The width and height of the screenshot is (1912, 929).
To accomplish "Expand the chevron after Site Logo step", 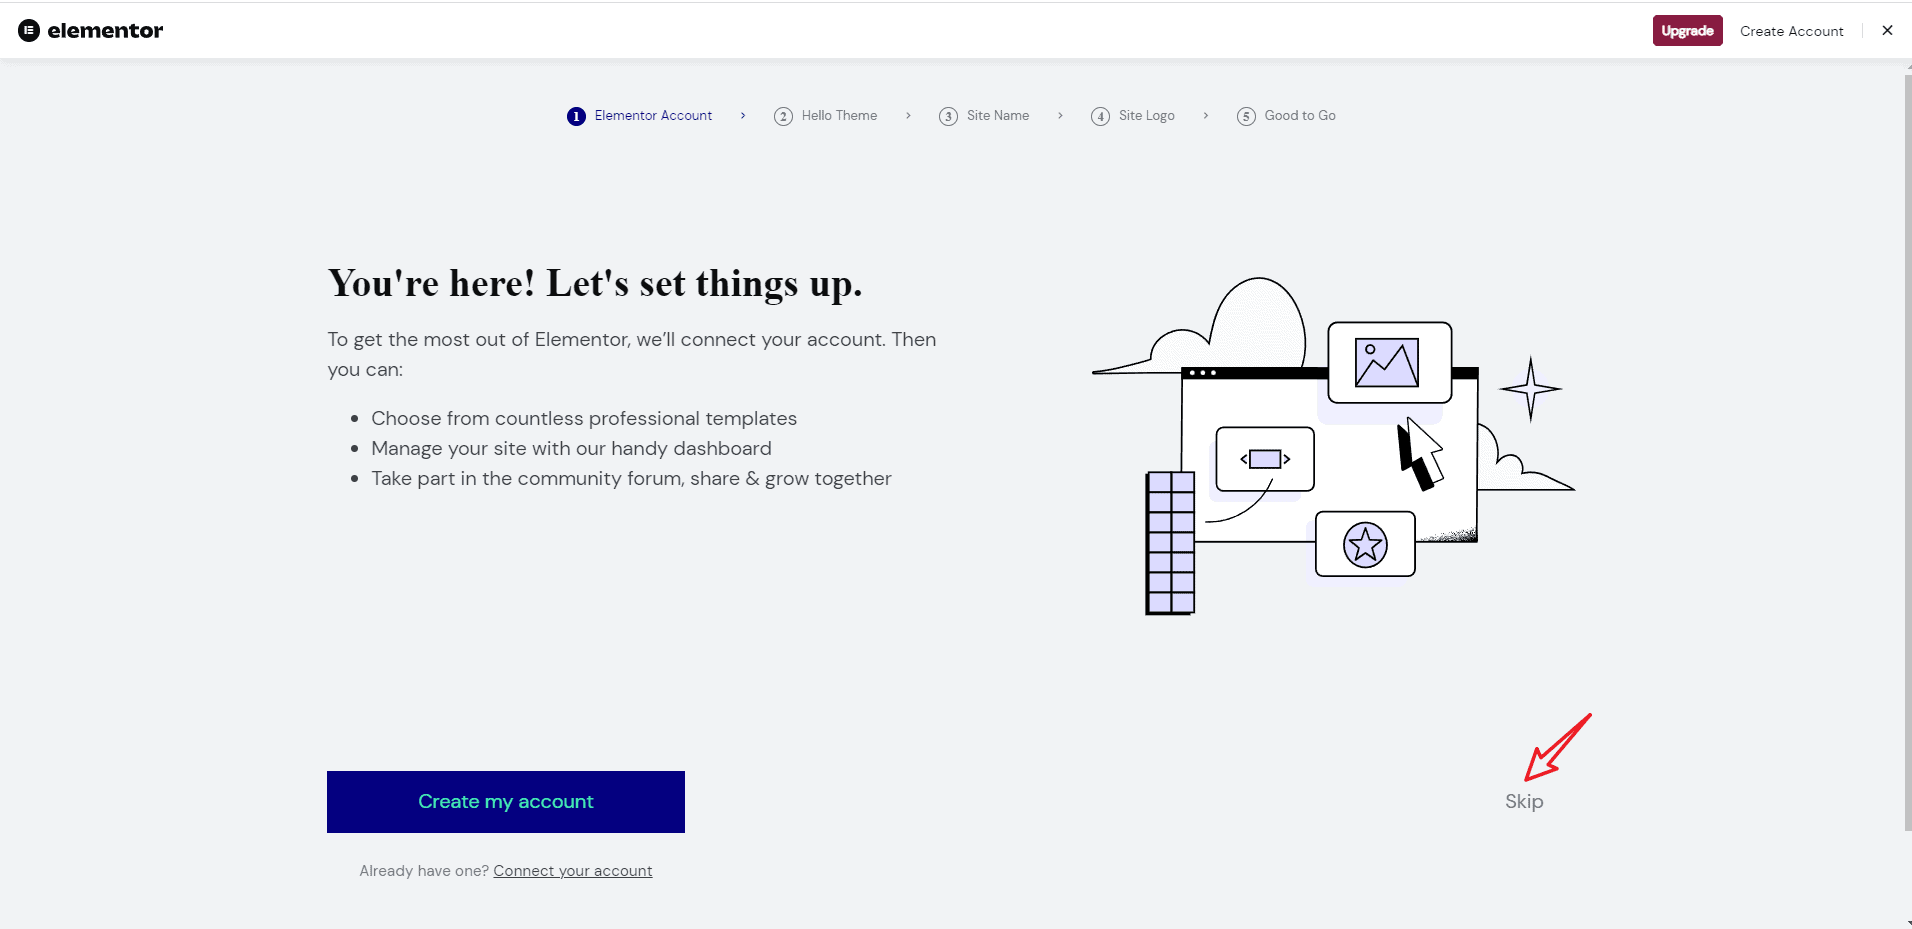I will coord(1205,116).
